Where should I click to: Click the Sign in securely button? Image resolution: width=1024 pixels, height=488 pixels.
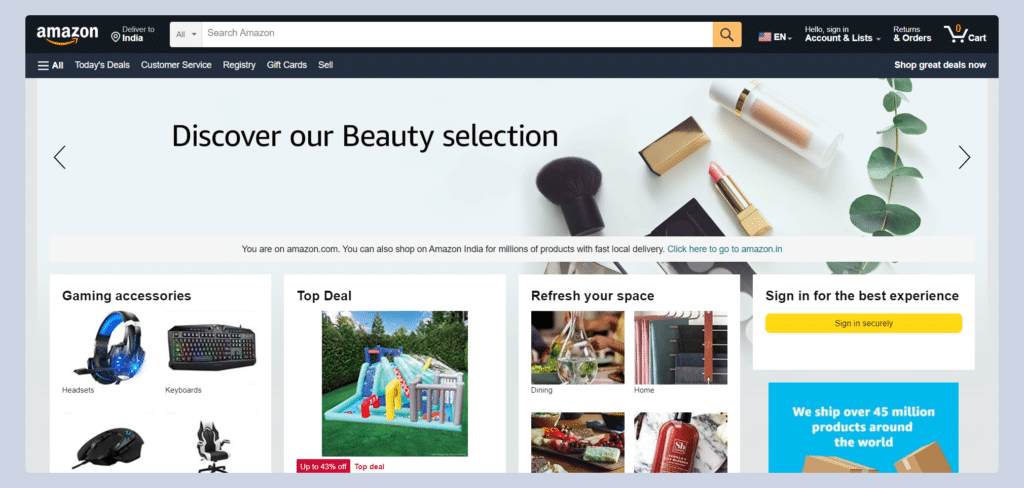tap(863, 323)
